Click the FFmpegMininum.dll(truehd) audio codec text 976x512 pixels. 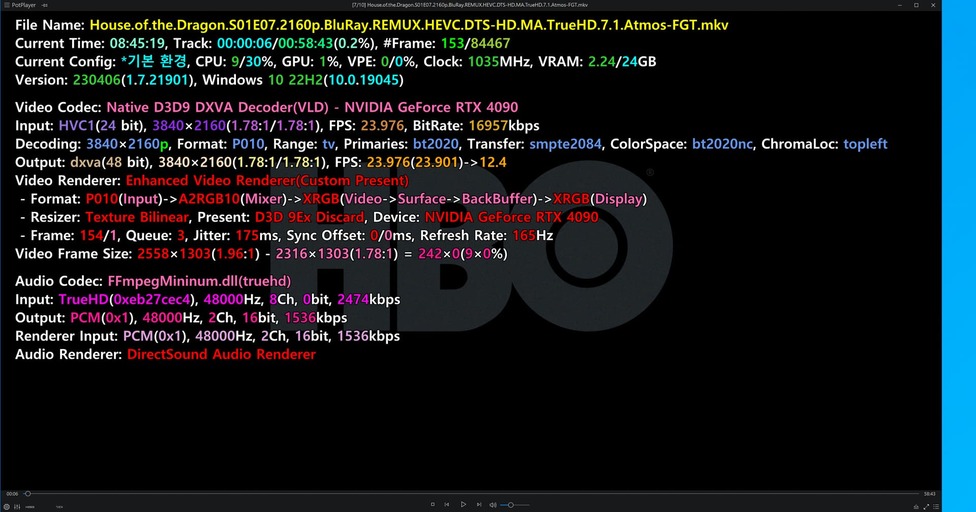[199, 281]
